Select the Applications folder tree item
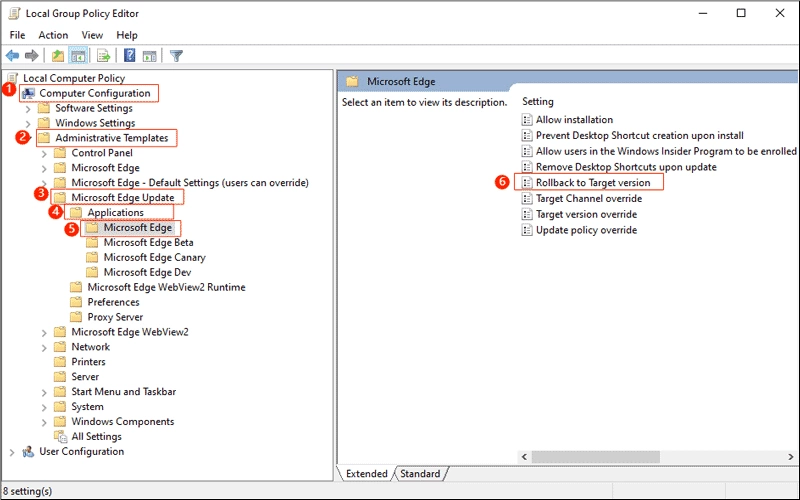Image resolution: width=800 pixels, height=500 pixels. coord(115,212)
